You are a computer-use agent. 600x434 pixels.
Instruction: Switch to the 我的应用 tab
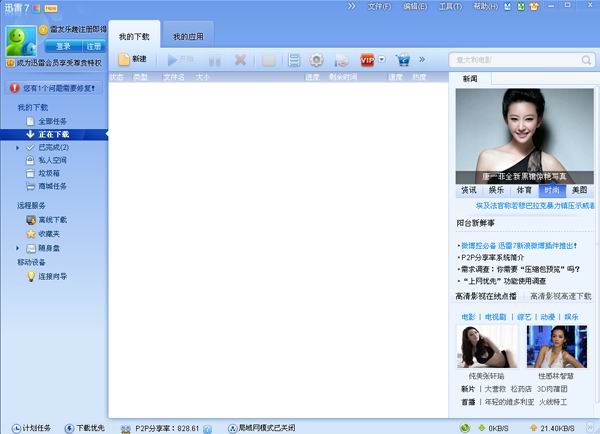tap(188, 37)
